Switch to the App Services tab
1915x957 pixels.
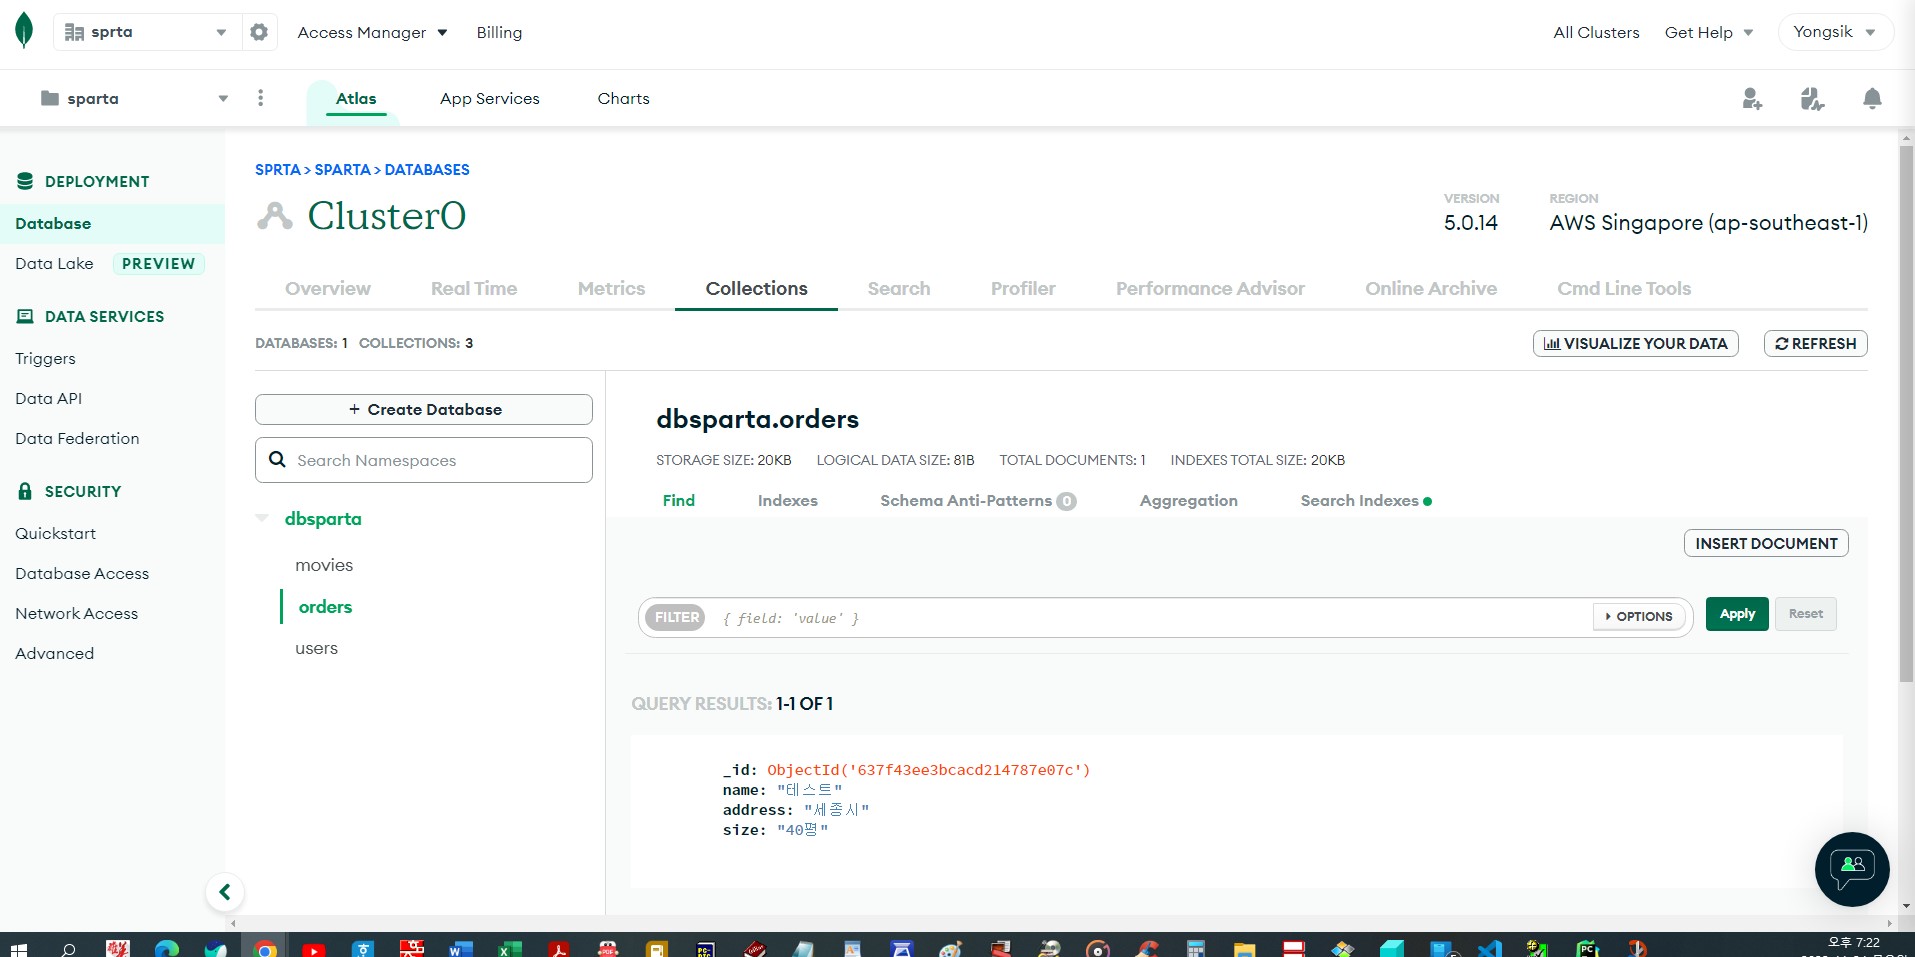click(490, 98)
